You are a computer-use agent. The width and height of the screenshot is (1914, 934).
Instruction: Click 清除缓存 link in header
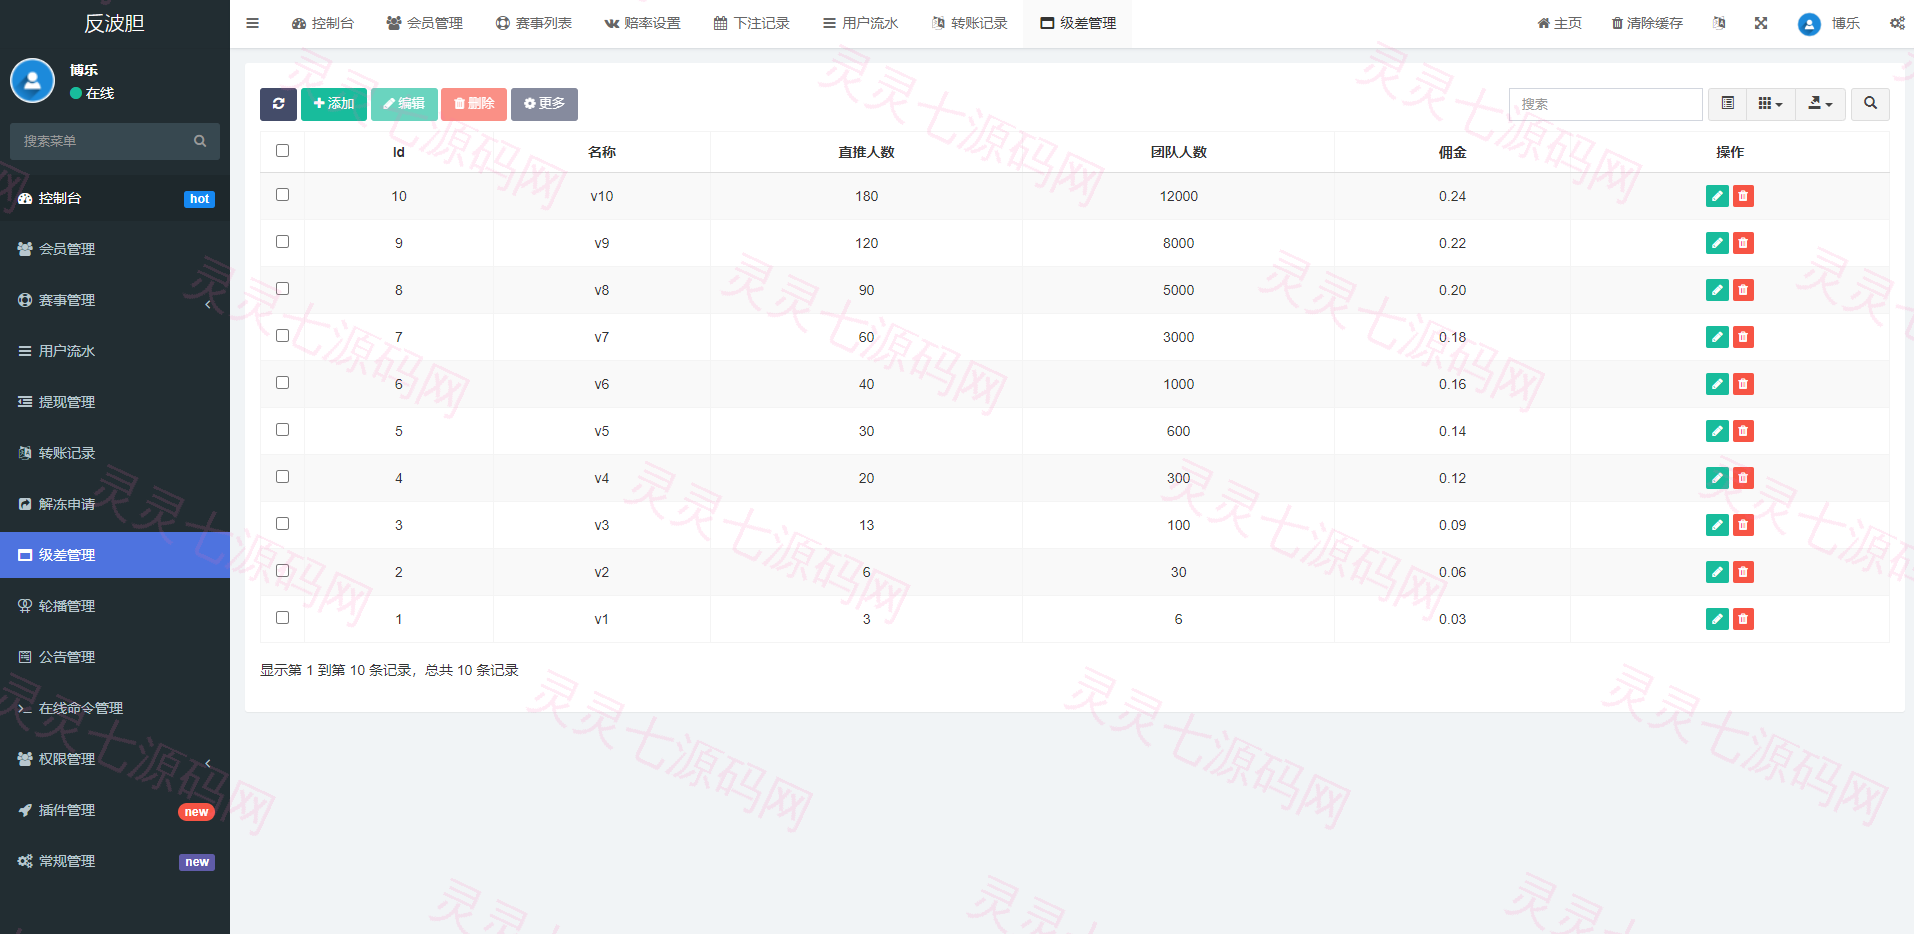[x=1647, y=23]
